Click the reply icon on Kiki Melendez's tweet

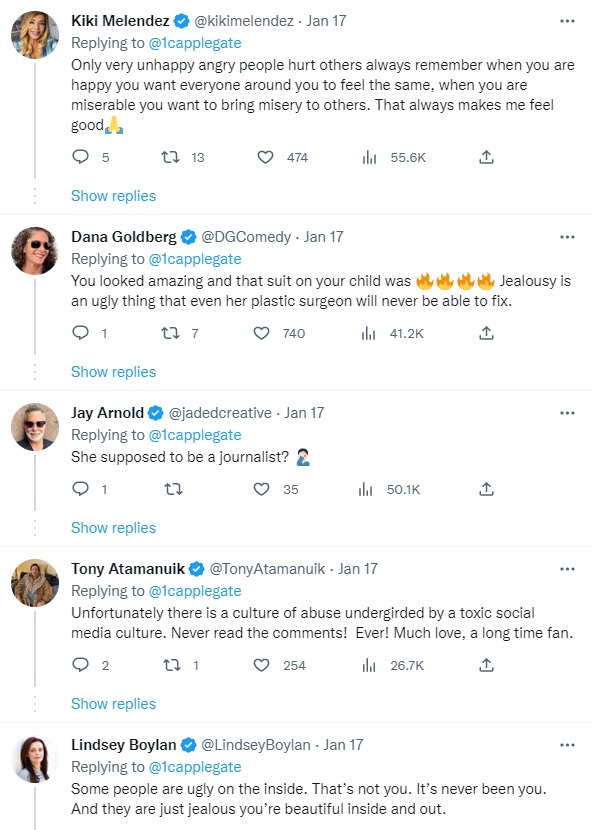[x=80, y=157]
